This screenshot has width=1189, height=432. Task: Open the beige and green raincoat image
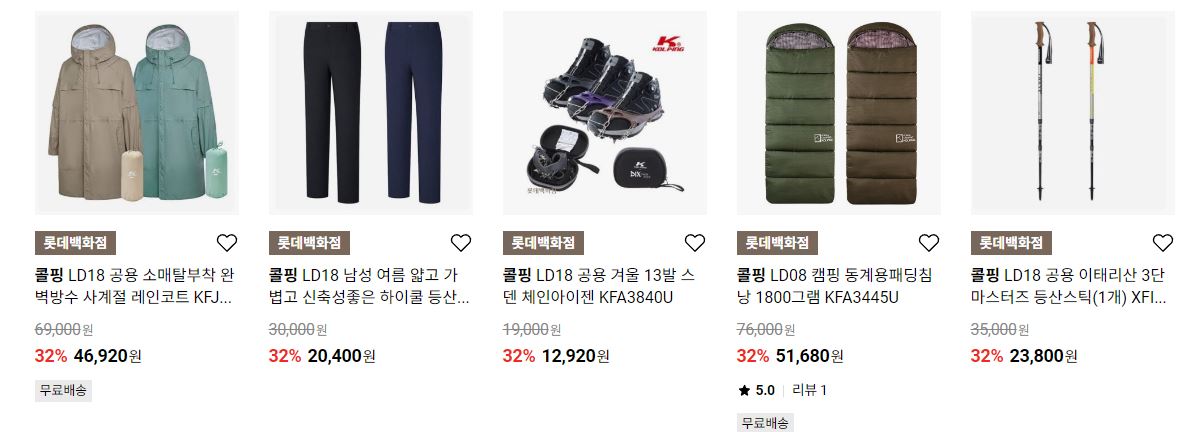click(136, 113)
